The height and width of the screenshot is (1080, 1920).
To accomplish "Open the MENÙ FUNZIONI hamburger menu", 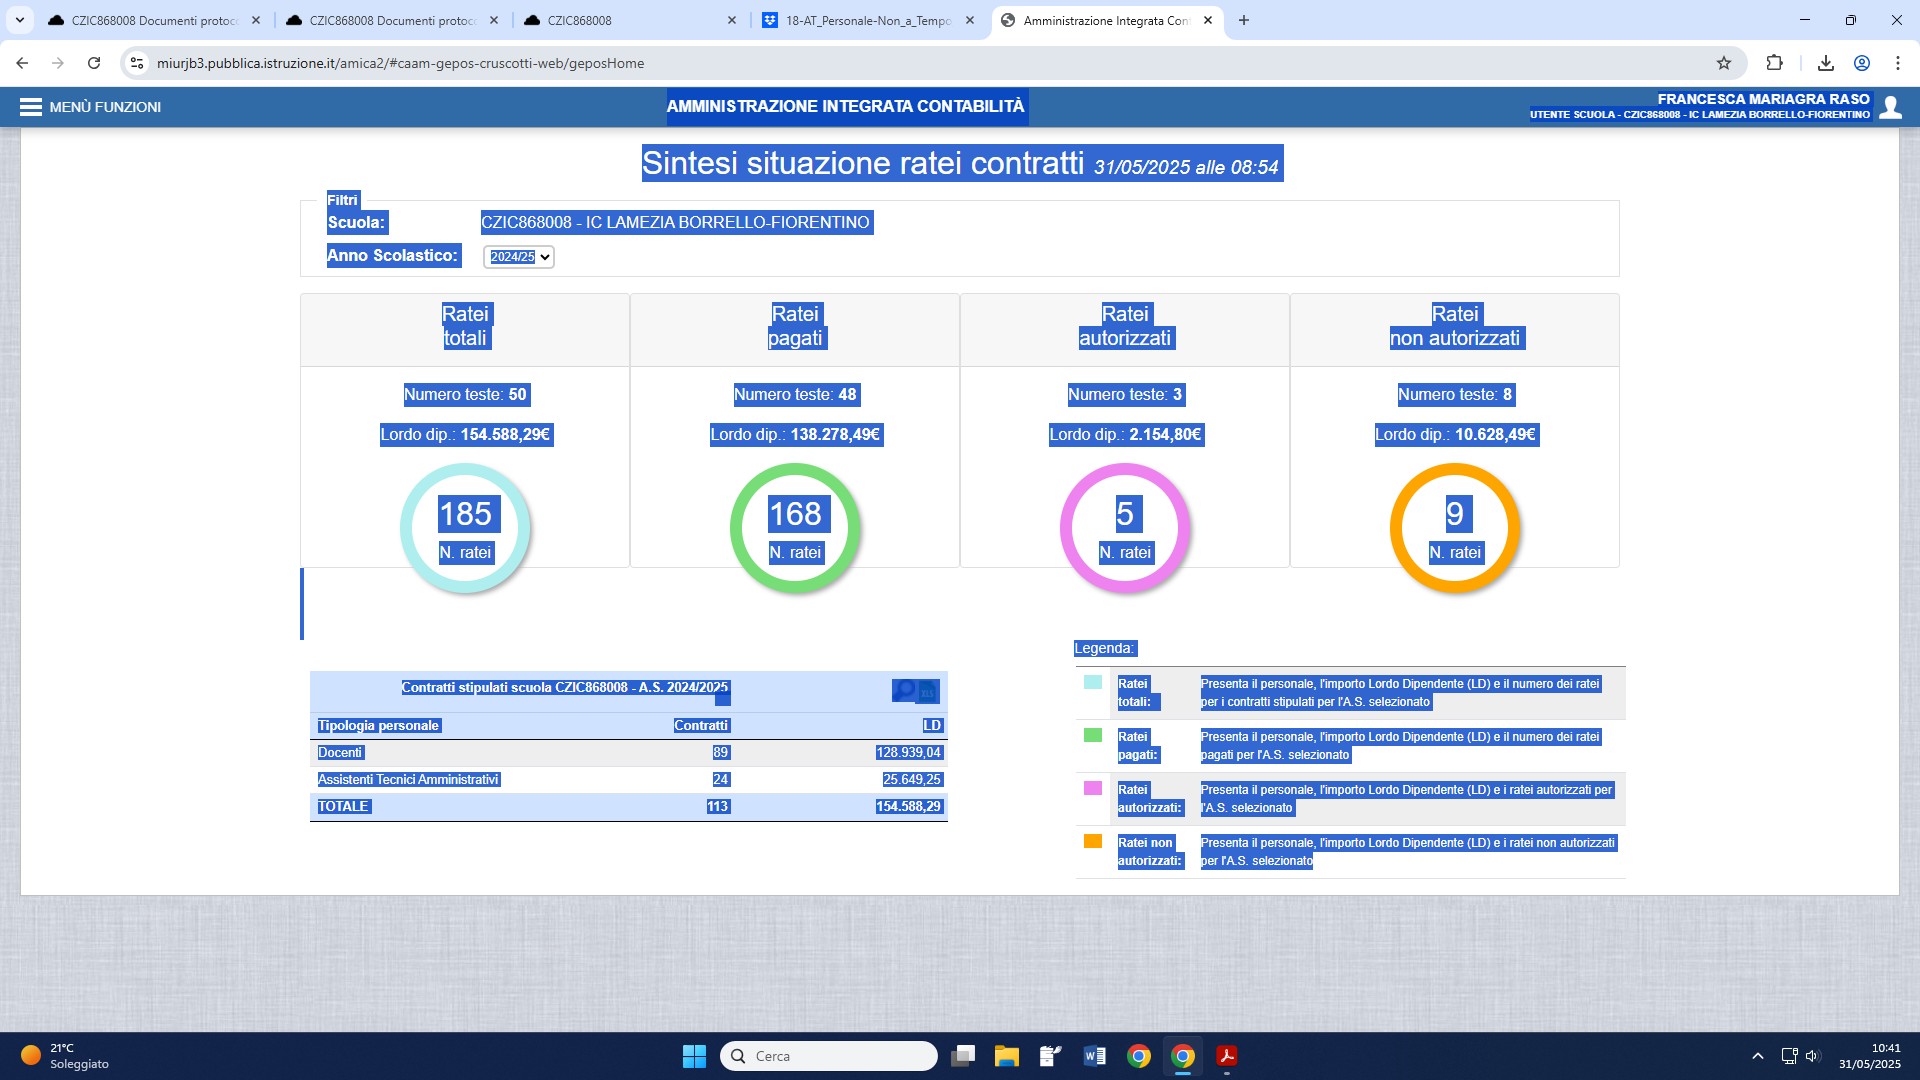I will pyautogui.click(x=90, y=107).
